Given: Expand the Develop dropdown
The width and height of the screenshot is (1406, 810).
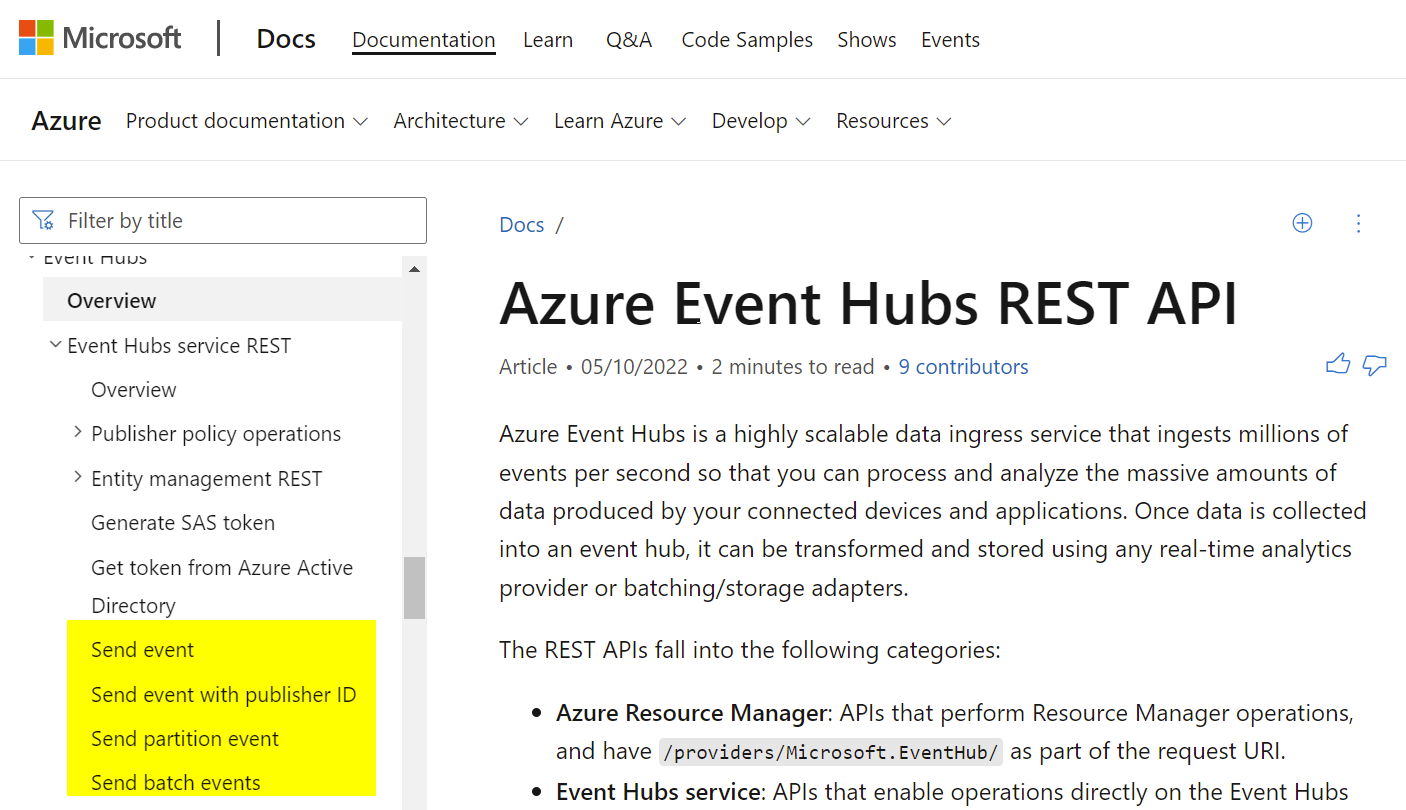Looking at the screenshot, I should (761, 121).
